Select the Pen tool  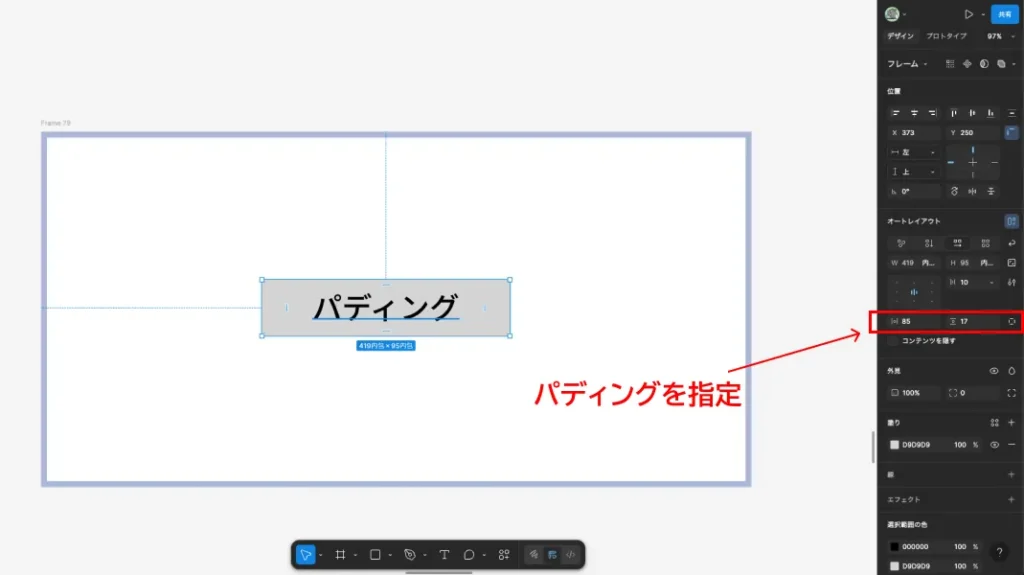[409, 554]
